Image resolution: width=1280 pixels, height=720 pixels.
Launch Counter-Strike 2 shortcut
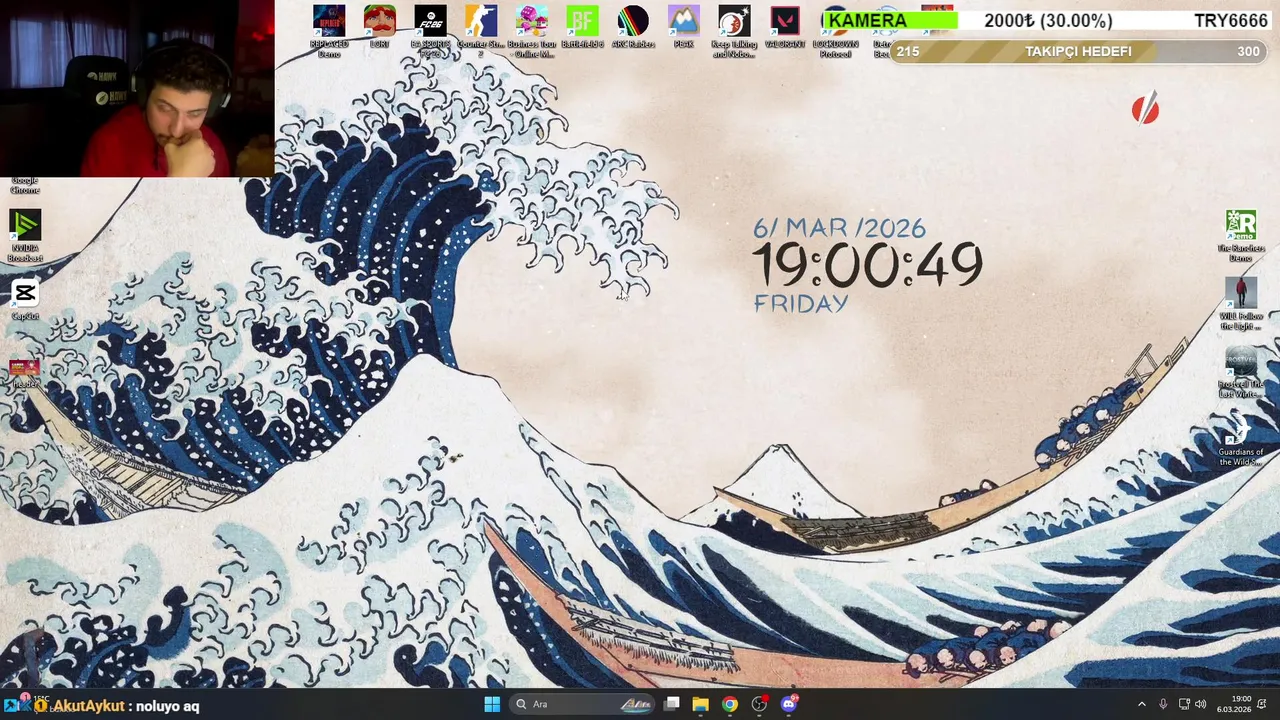coord(481,31)
